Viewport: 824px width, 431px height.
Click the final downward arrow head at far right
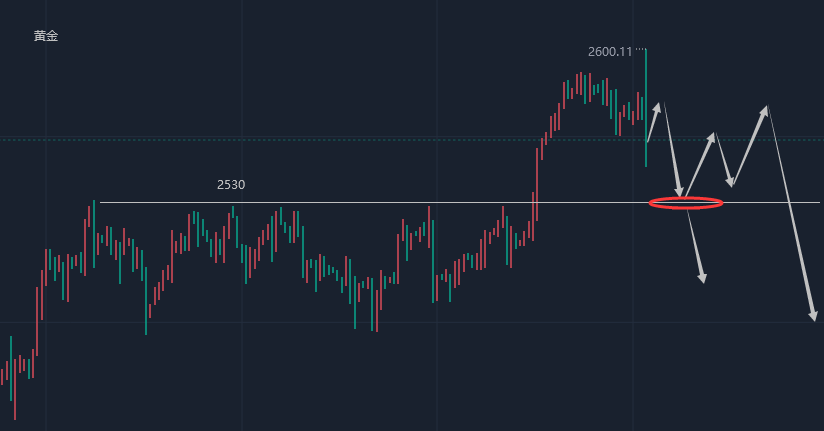click(814, 316)
